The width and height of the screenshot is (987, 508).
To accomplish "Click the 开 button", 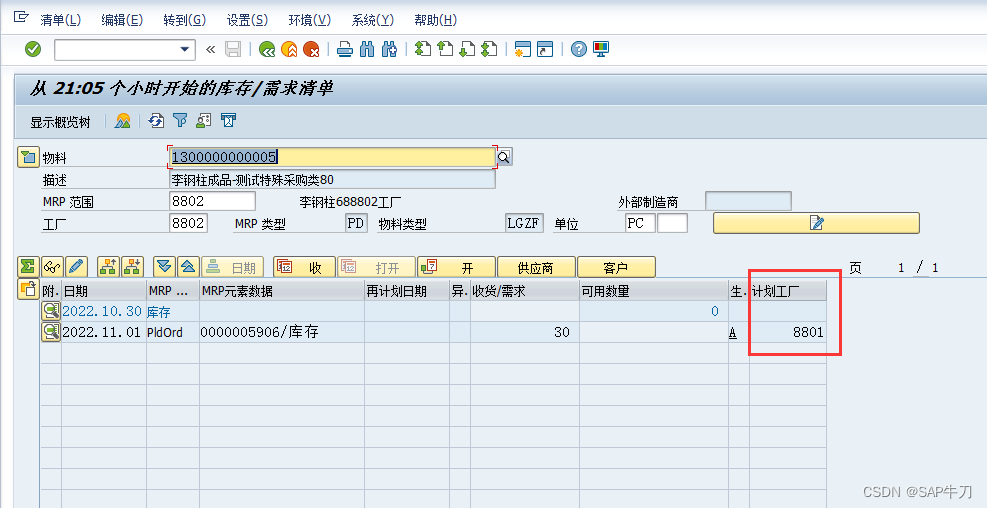I will coord(456,267).
